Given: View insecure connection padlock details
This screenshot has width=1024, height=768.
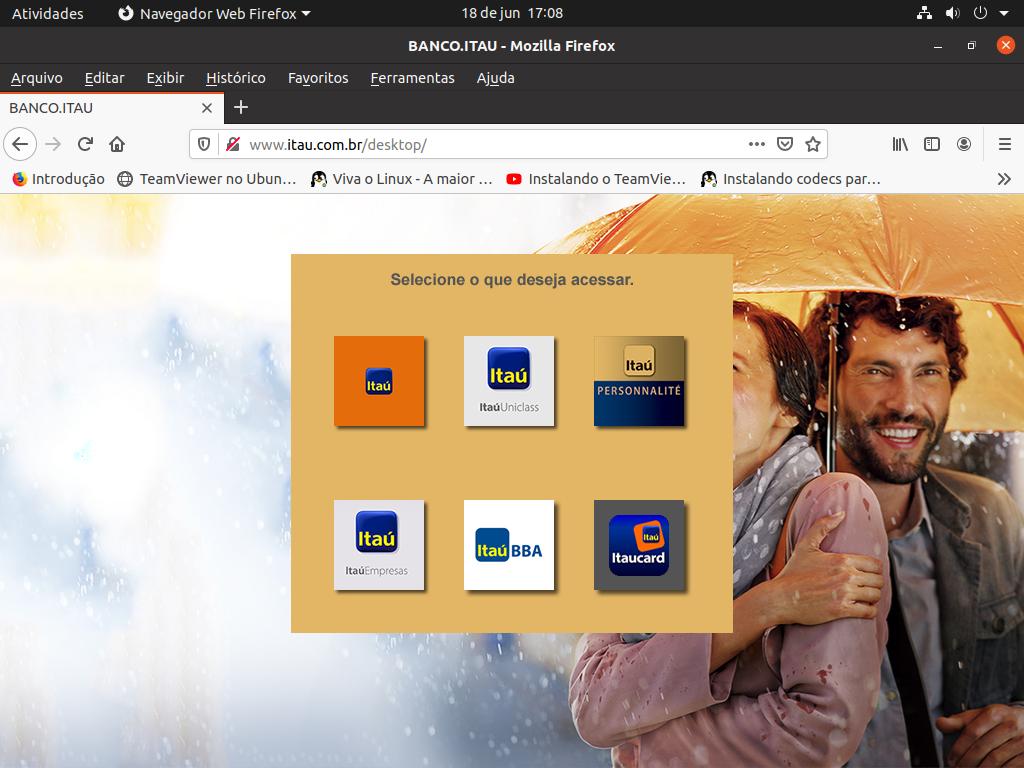Looking at the screenshot, I should [x=232, y=144].
